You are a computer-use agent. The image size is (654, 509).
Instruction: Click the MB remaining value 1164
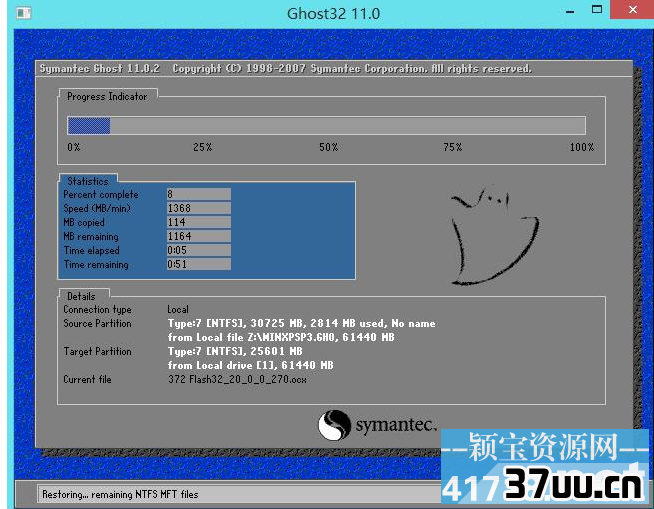tap(199, 236)
